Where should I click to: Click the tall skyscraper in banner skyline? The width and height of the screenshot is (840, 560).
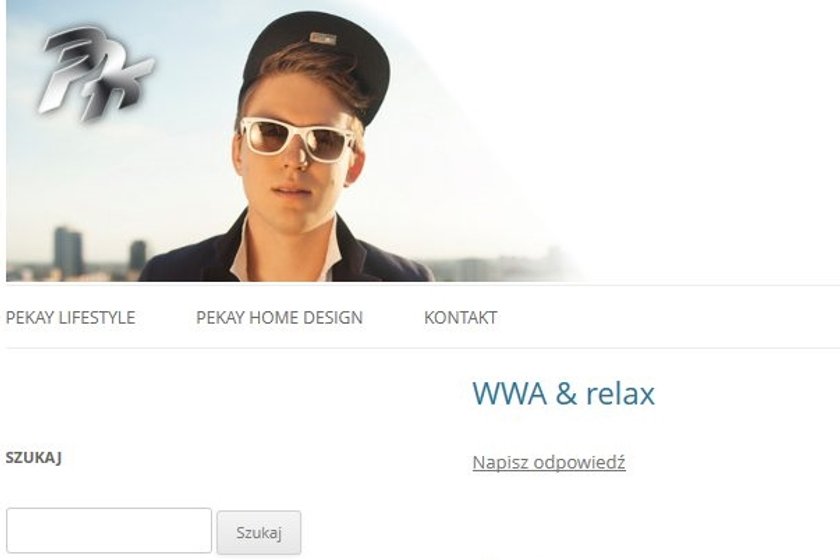pyautogui.click(x=69, y=251)
